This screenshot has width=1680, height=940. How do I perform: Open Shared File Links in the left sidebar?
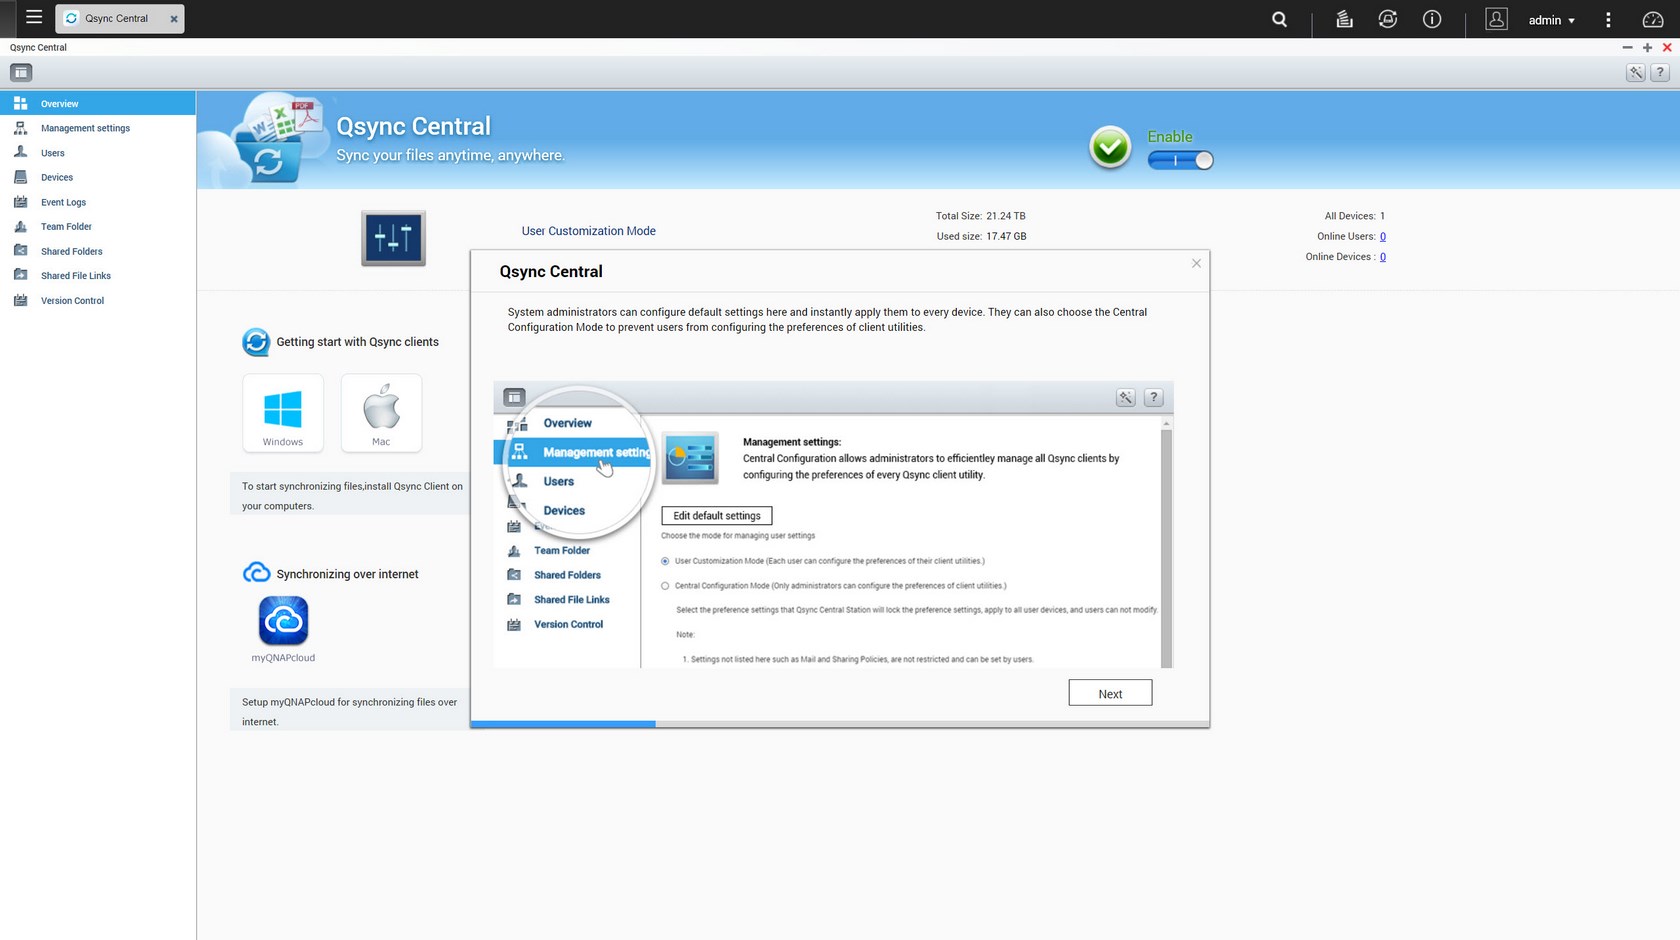pyautogui.click(x=98, y=275)
